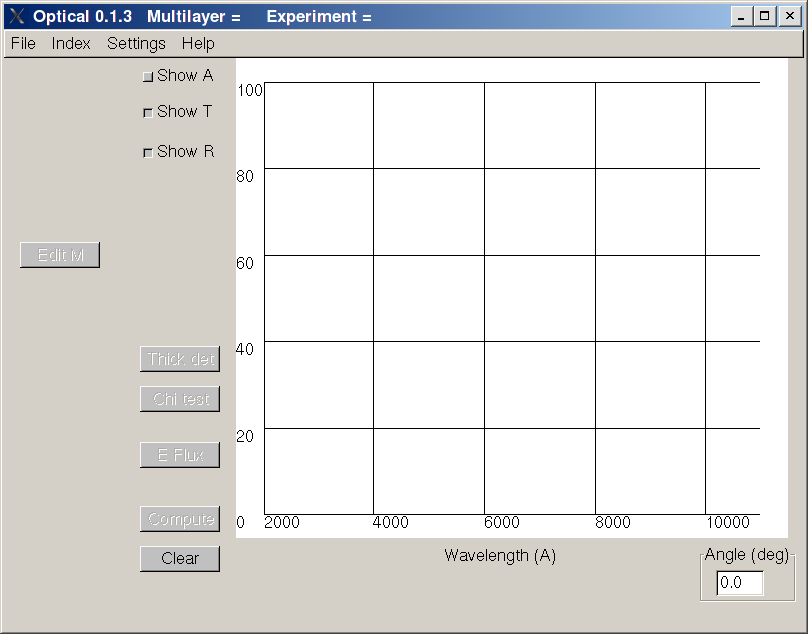Enable the Show A checkbox
The width and height of the screenshot is (808, 634).
(x=148, y=77)
